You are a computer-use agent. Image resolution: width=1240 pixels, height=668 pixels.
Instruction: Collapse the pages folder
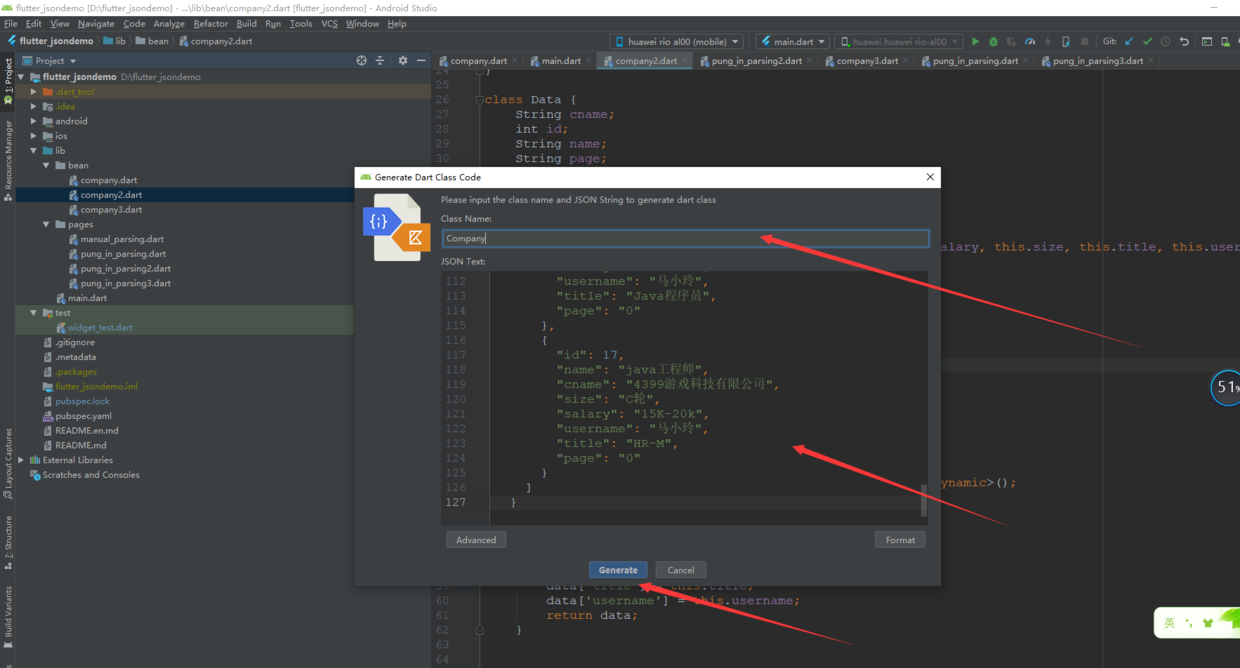point(46,225)
